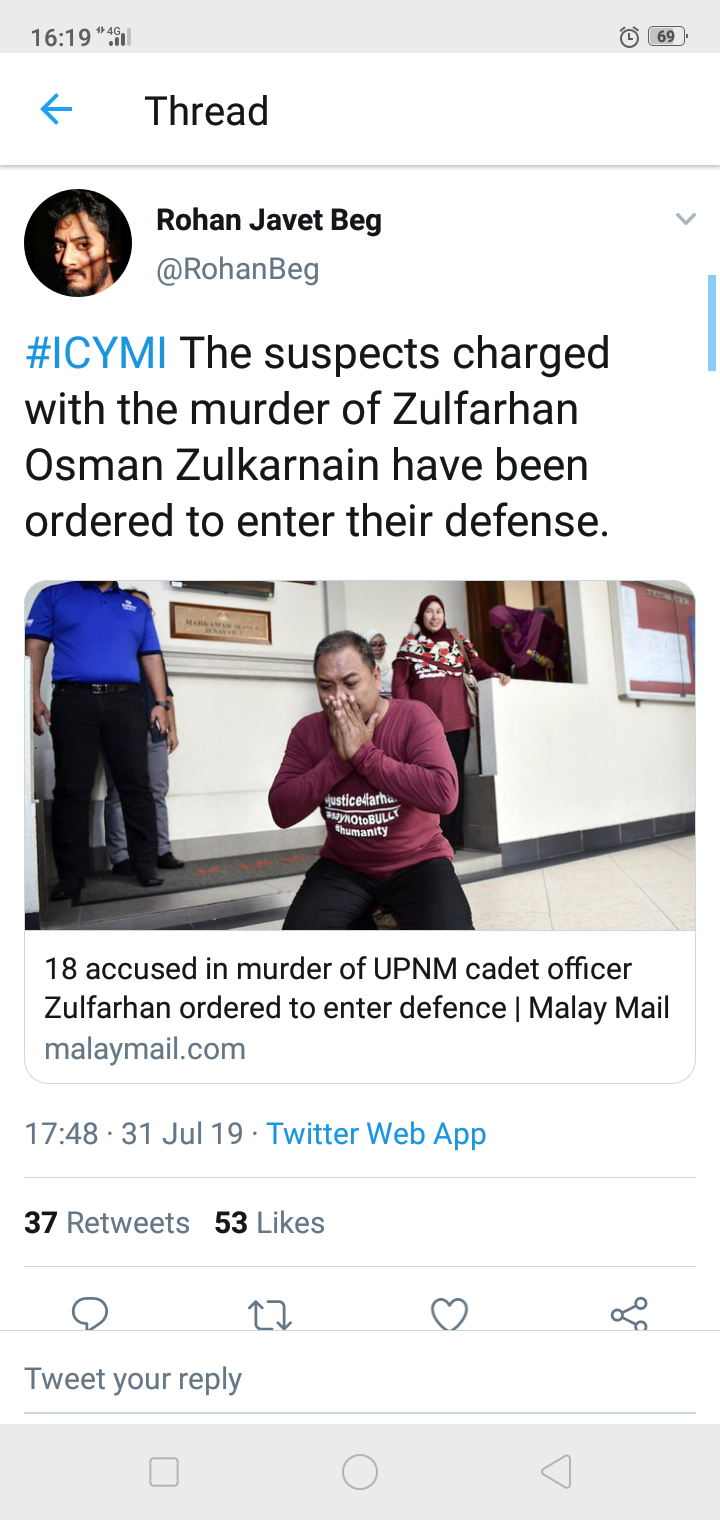Tap the retweet icon

(x=269, y=1314)
